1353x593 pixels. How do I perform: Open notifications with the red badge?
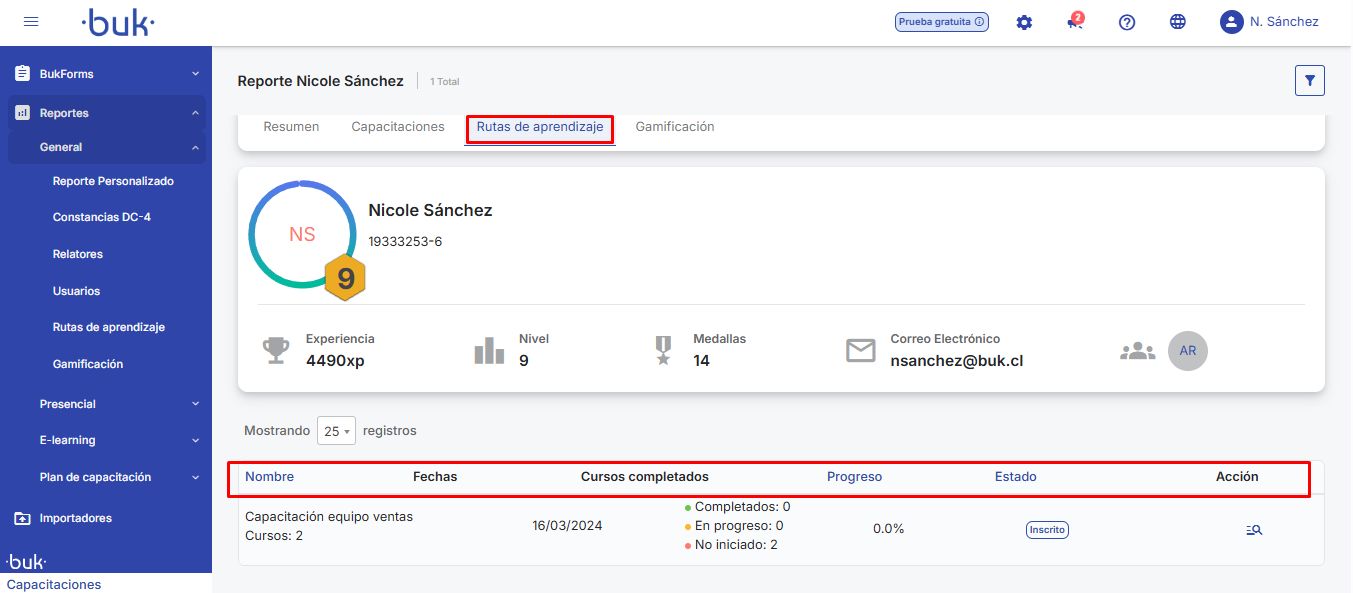1075,22
